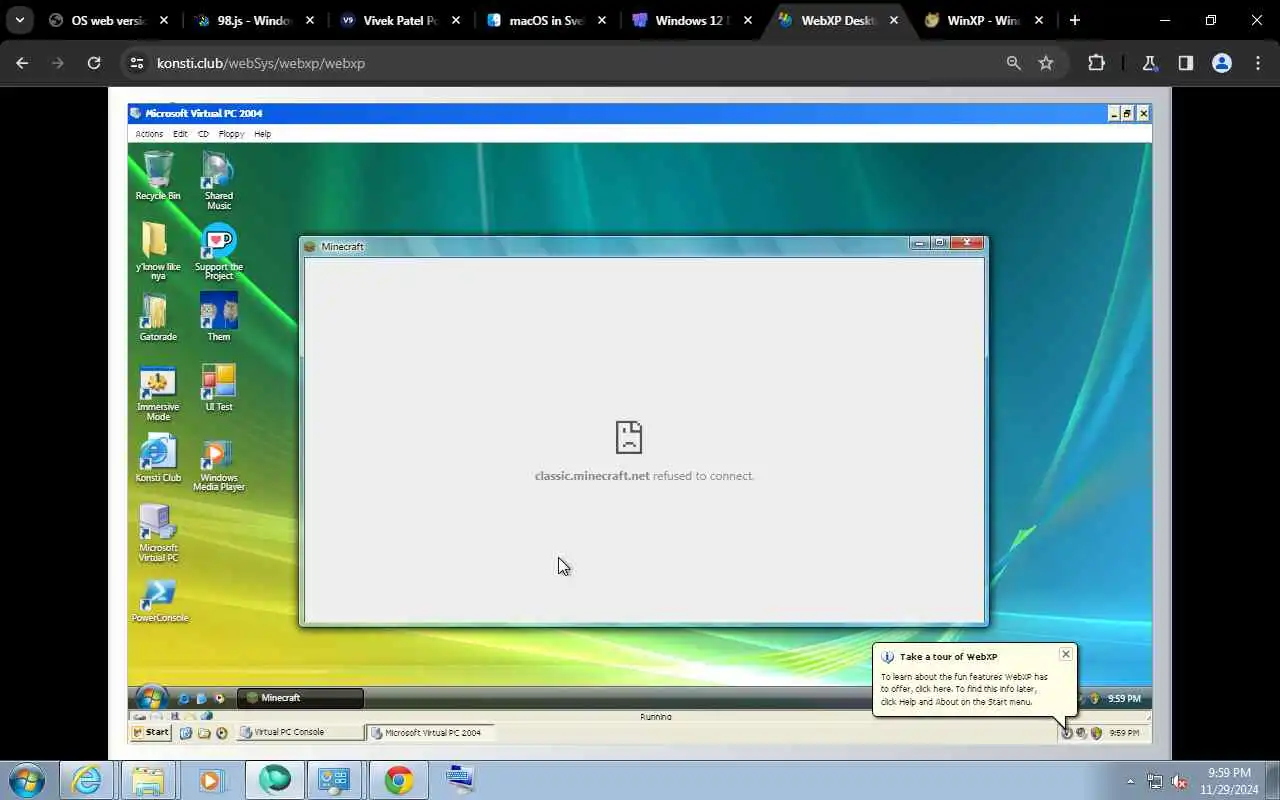Open the Help menu in Virtual PC
Image resolution: width=1280 pixels, height=800 pixels.
pos(262,134)
